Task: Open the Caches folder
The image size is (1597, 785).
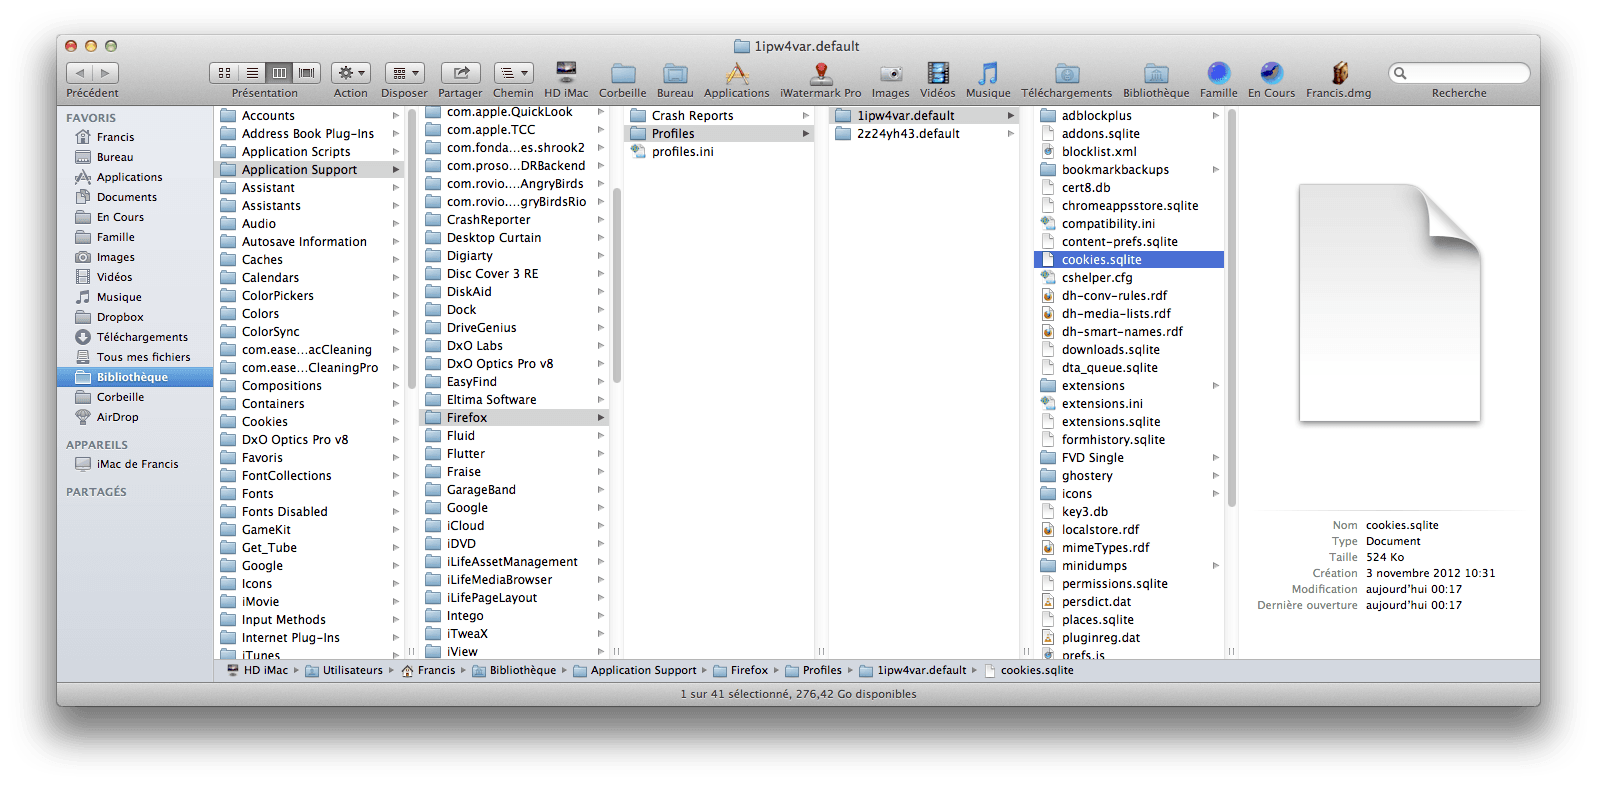Action: (x=310, y=260)
